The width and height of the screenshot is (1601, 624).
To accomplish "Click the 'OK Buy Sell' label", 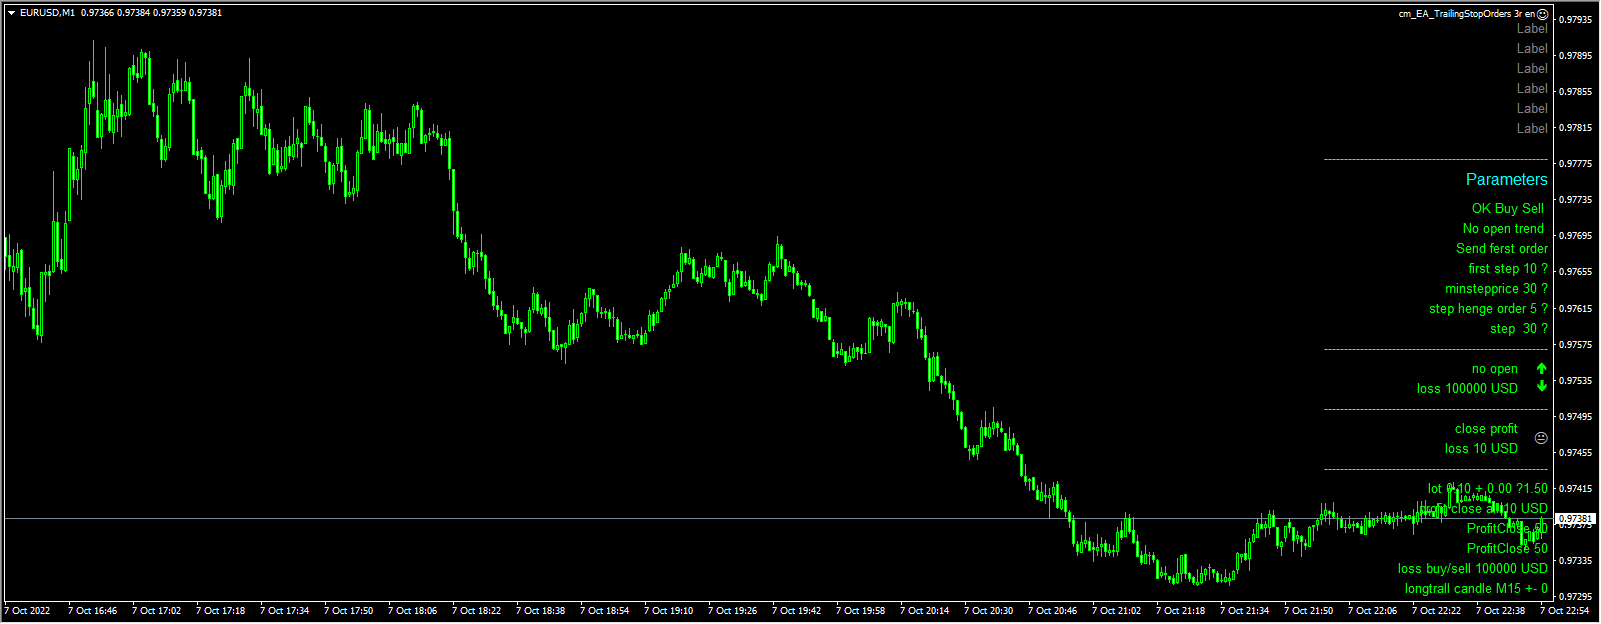I will tap(1507, 209).
